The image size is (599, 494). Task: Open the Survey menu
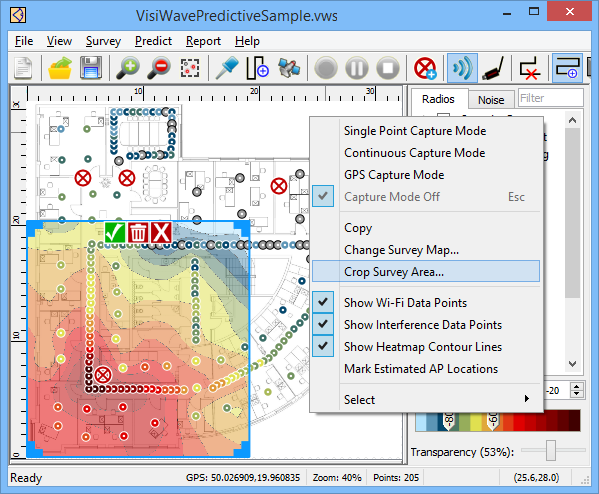point(103,41)
